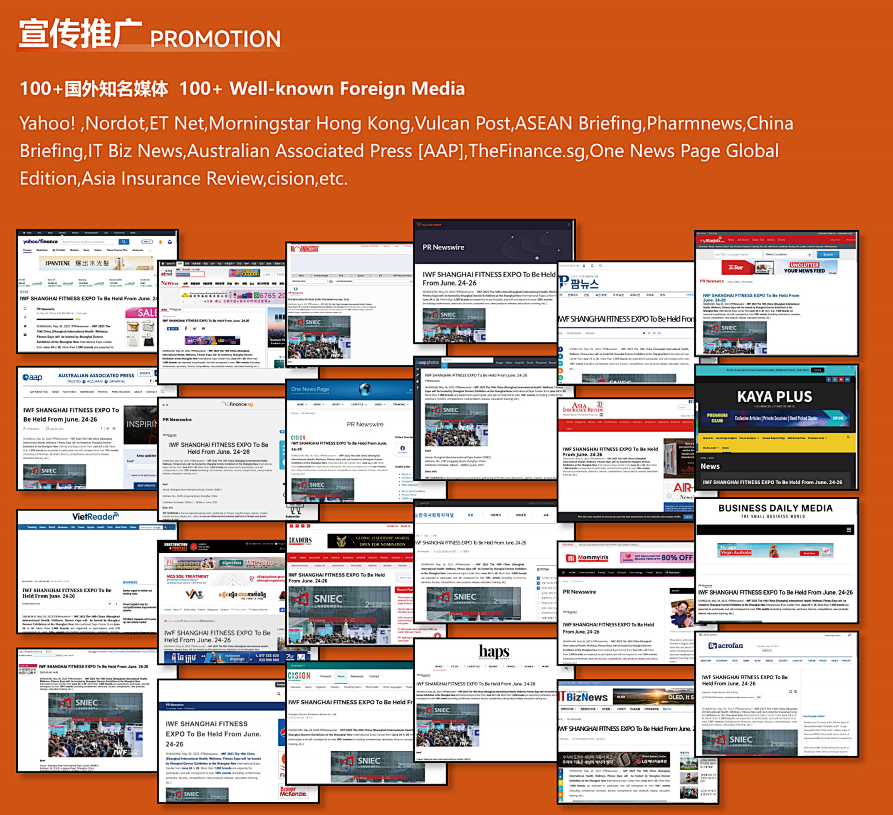This screenshot has height=815, width=893.
Task: Click the yahoo!finance logo in the top-left screenshot
Action: (40, 241)
